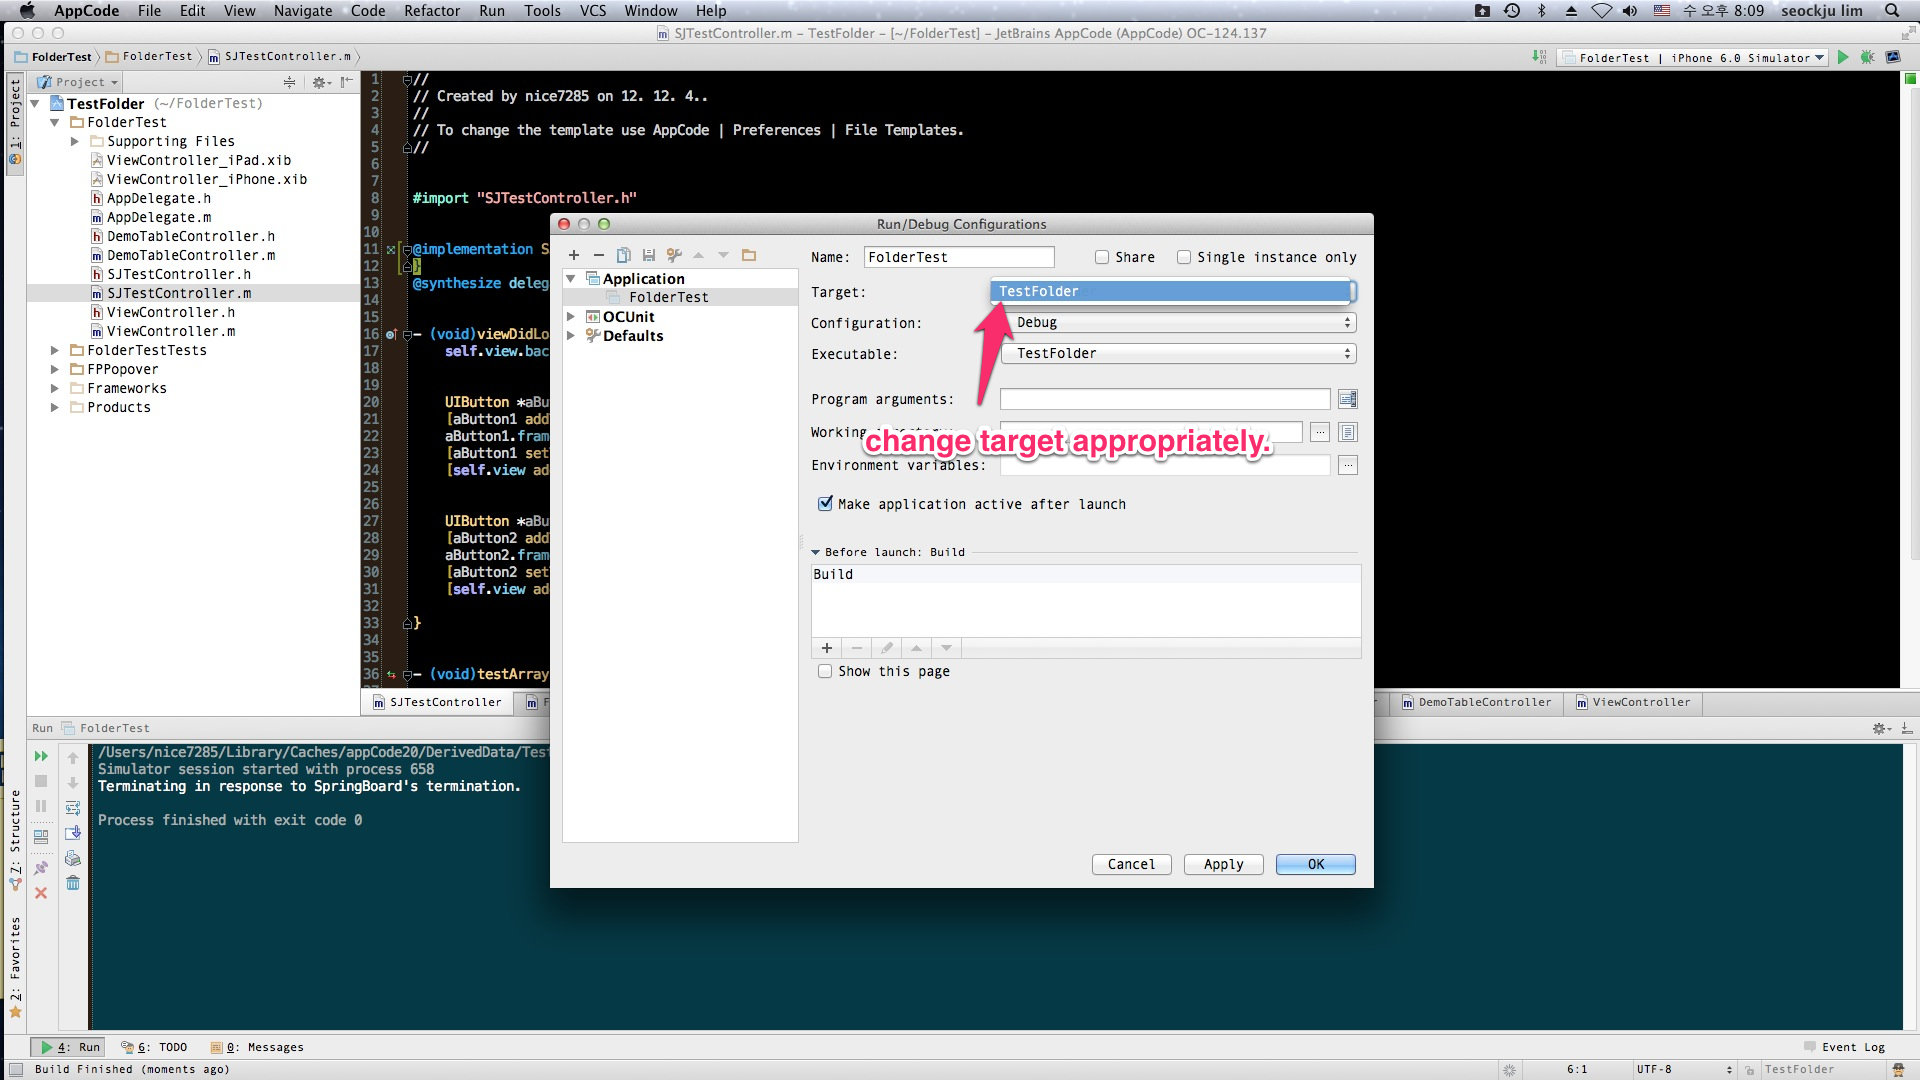Run FolderTest with green play in toolbar

[1843, 57]
